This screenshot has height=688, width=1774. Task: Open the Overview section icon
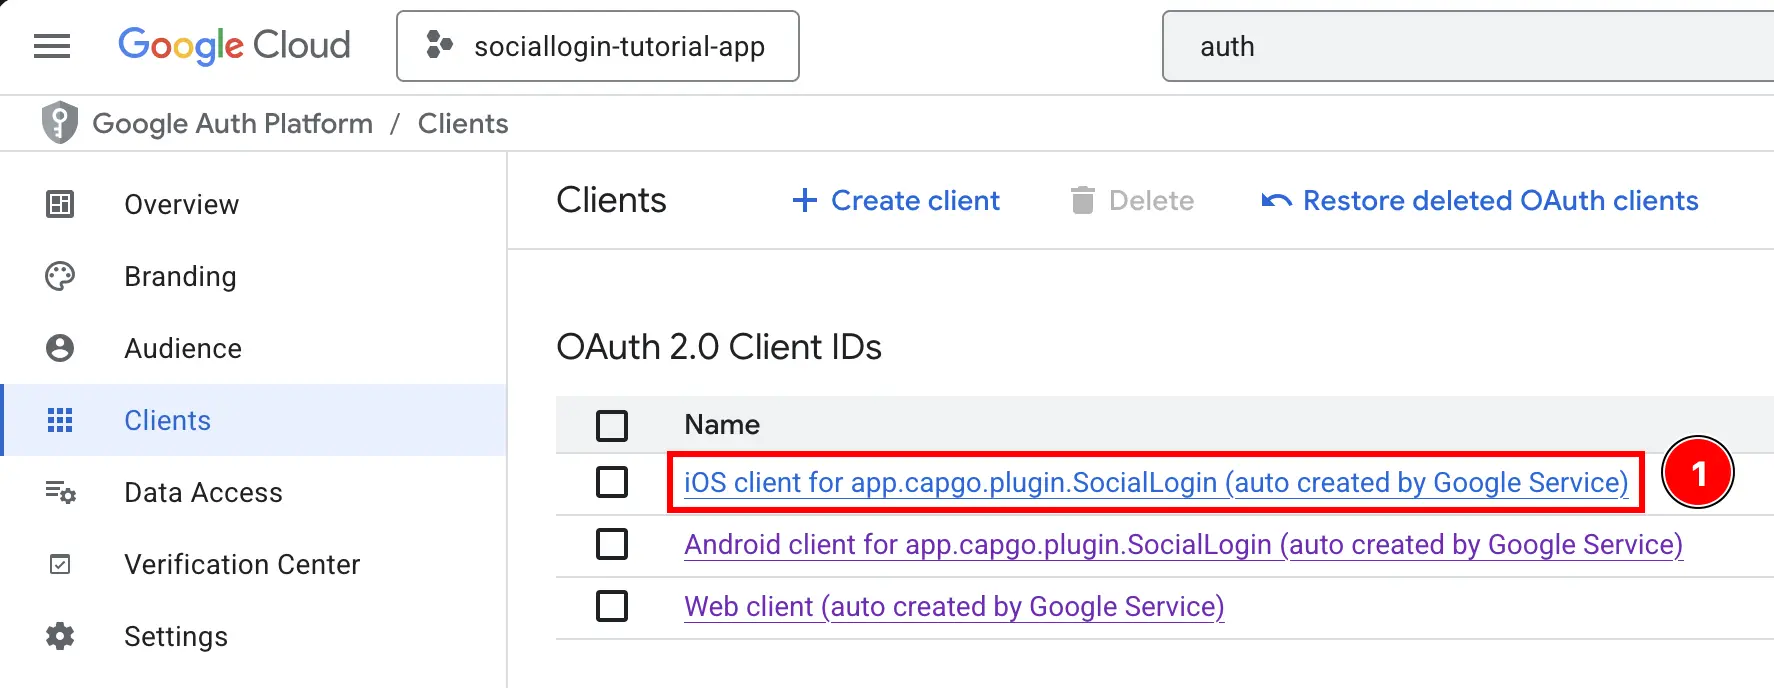60,204
